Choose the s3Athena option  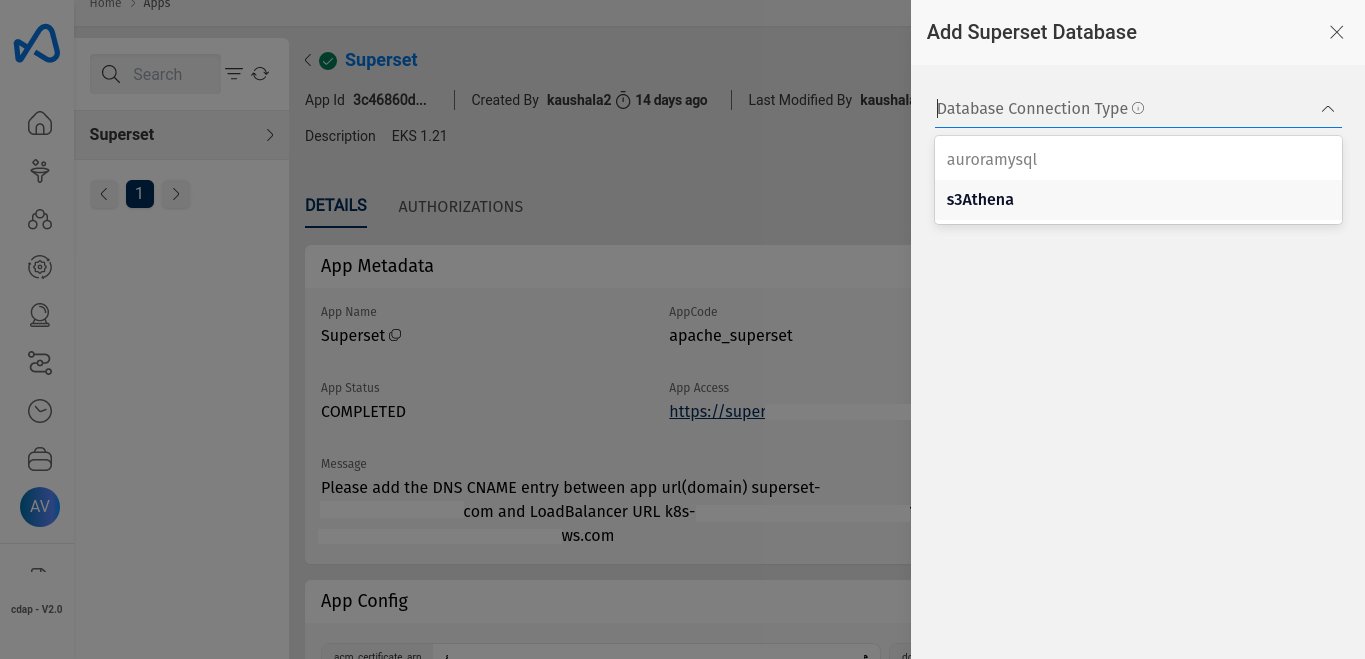pyautogui.click(x=1138, y=200)
